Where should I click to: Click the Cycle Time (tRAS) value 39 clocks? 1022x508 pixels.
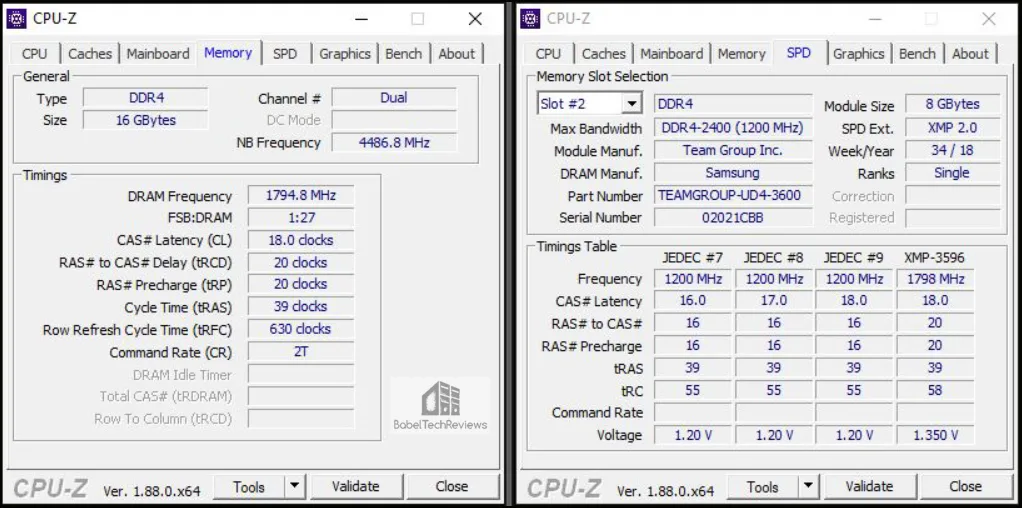pyautogui.click(x=301, y=306)
